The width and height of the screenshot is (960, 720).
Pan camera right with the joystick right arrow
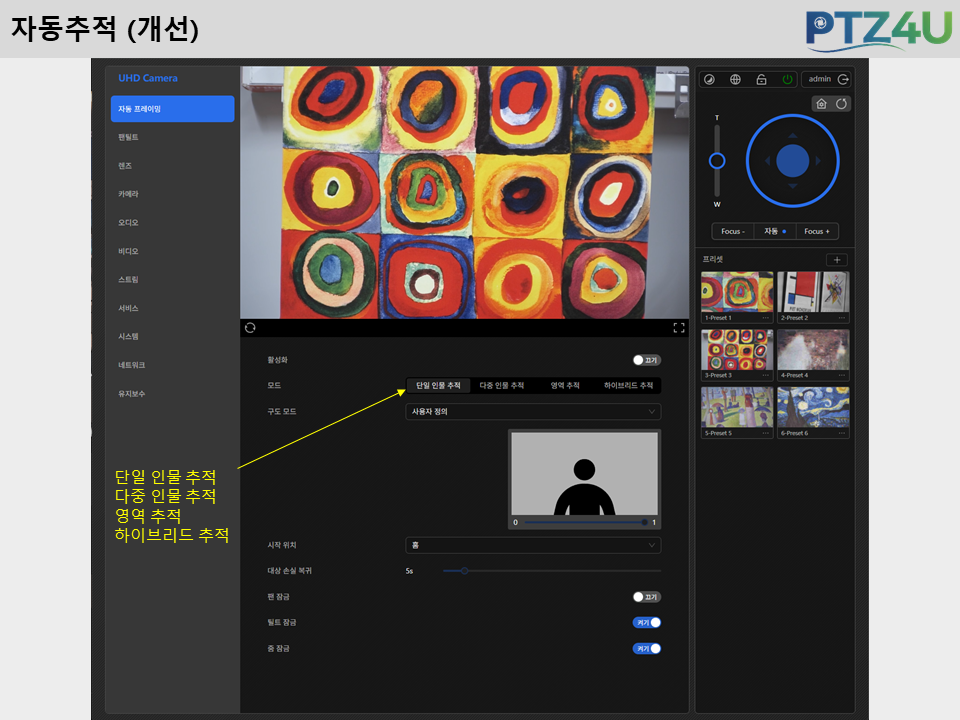coord(818,161)
